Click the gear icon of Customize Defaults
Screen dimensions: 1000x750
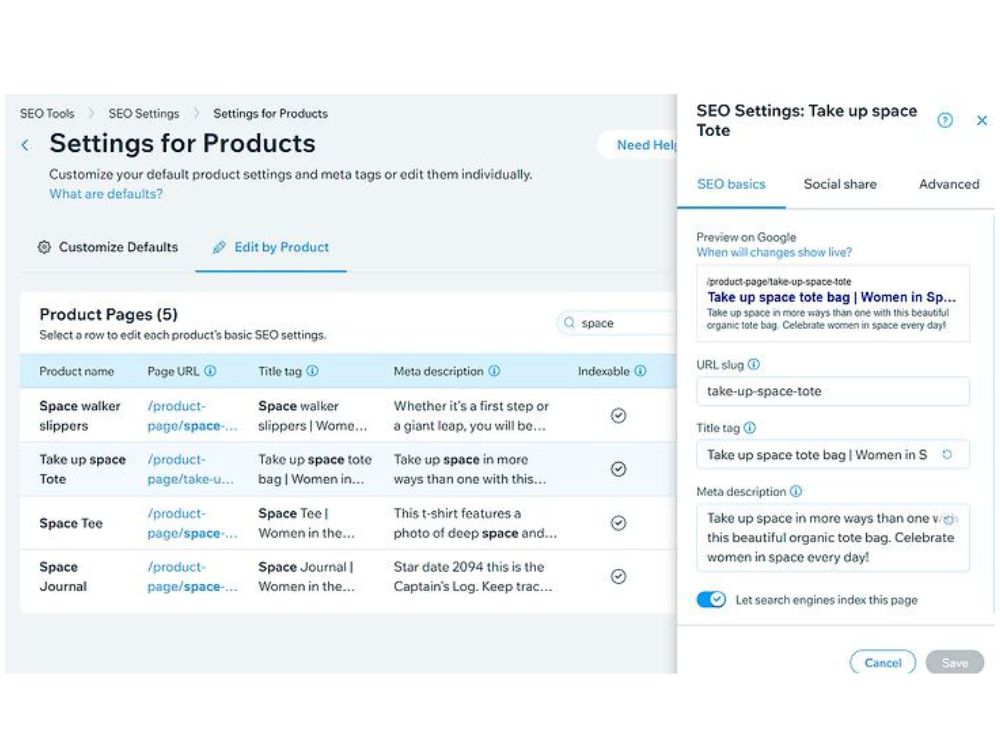pos(44,247)
